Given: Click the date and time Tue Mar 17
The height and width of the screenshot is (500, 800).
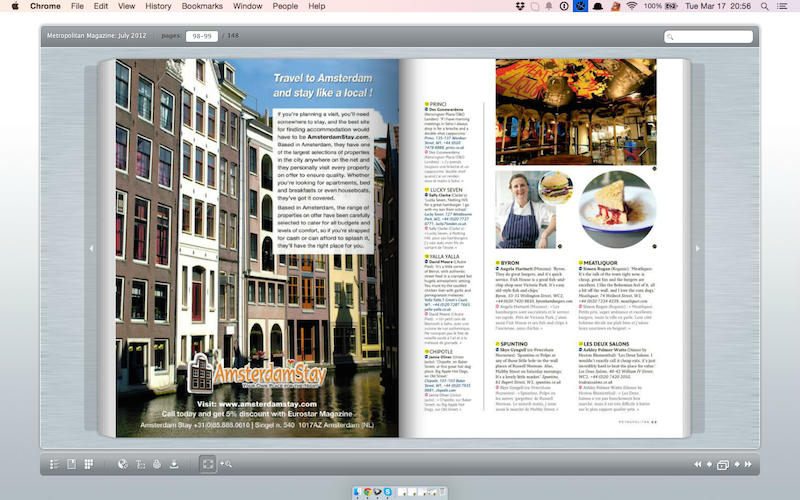Looking at the screenshot, I should [718, 6].
